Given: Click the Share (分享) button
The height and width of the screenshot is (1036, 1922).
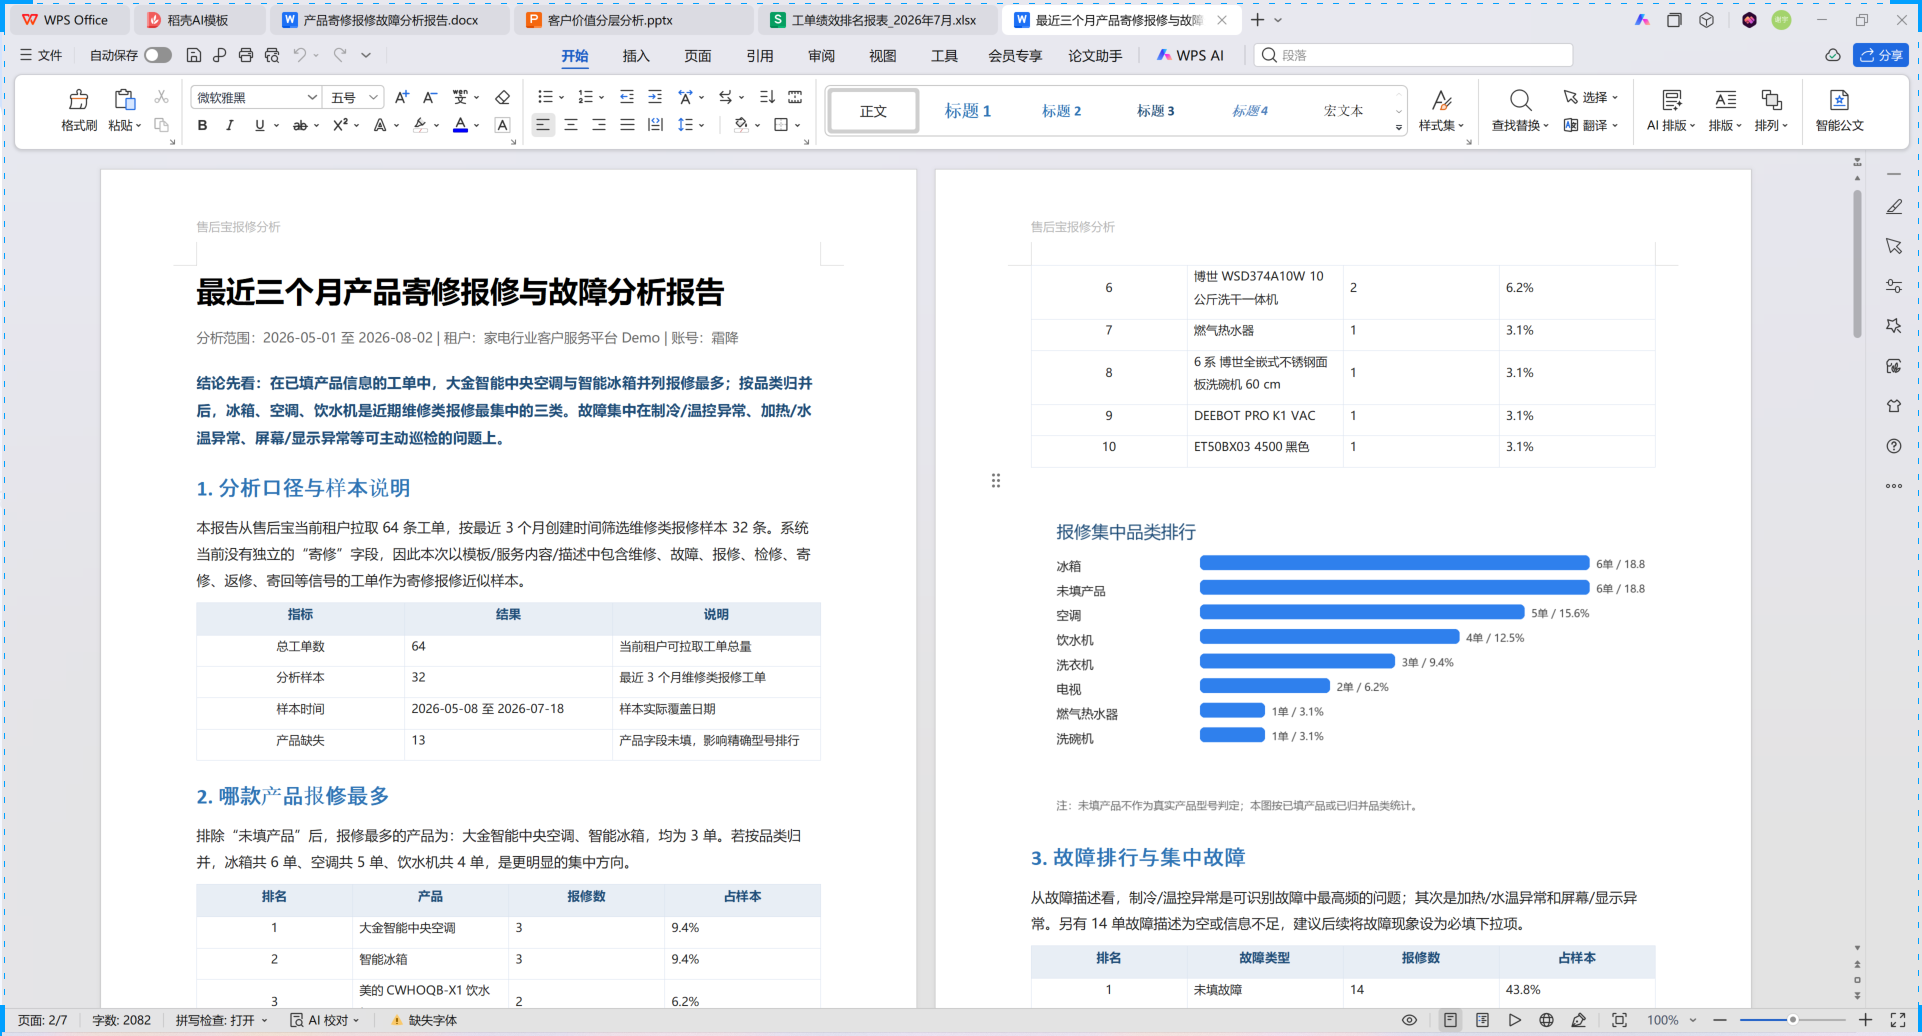Looking at the screenshot, I should click(1881, 55).
